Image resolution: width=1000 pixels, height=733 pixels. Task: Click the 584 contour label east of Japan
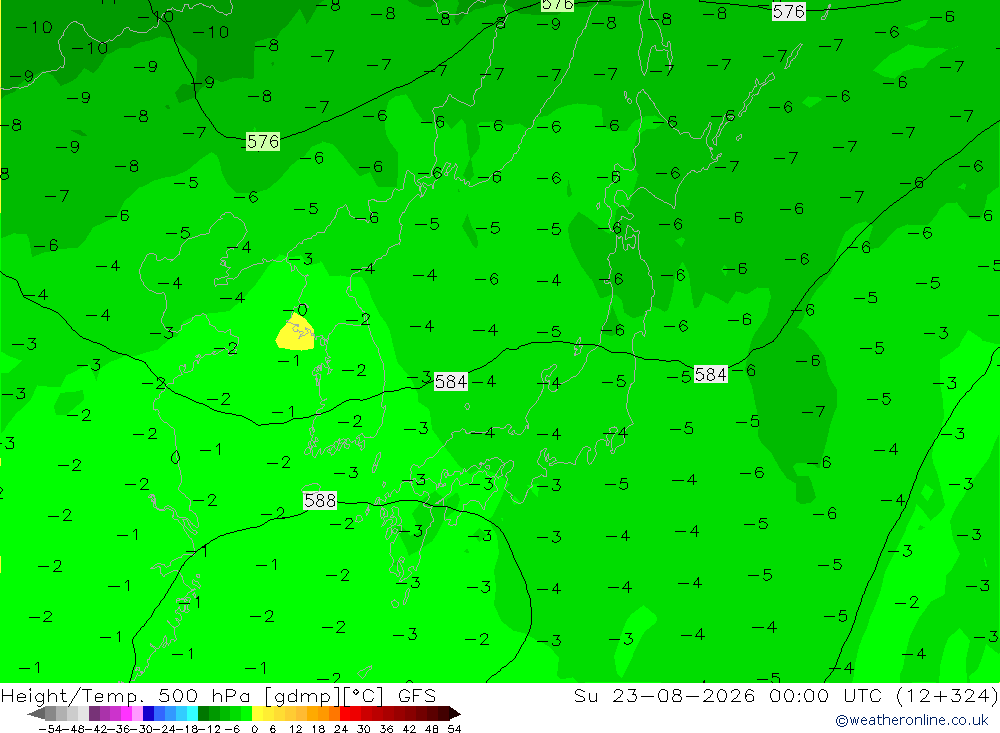pyautogui.click(x=710, y=374)
